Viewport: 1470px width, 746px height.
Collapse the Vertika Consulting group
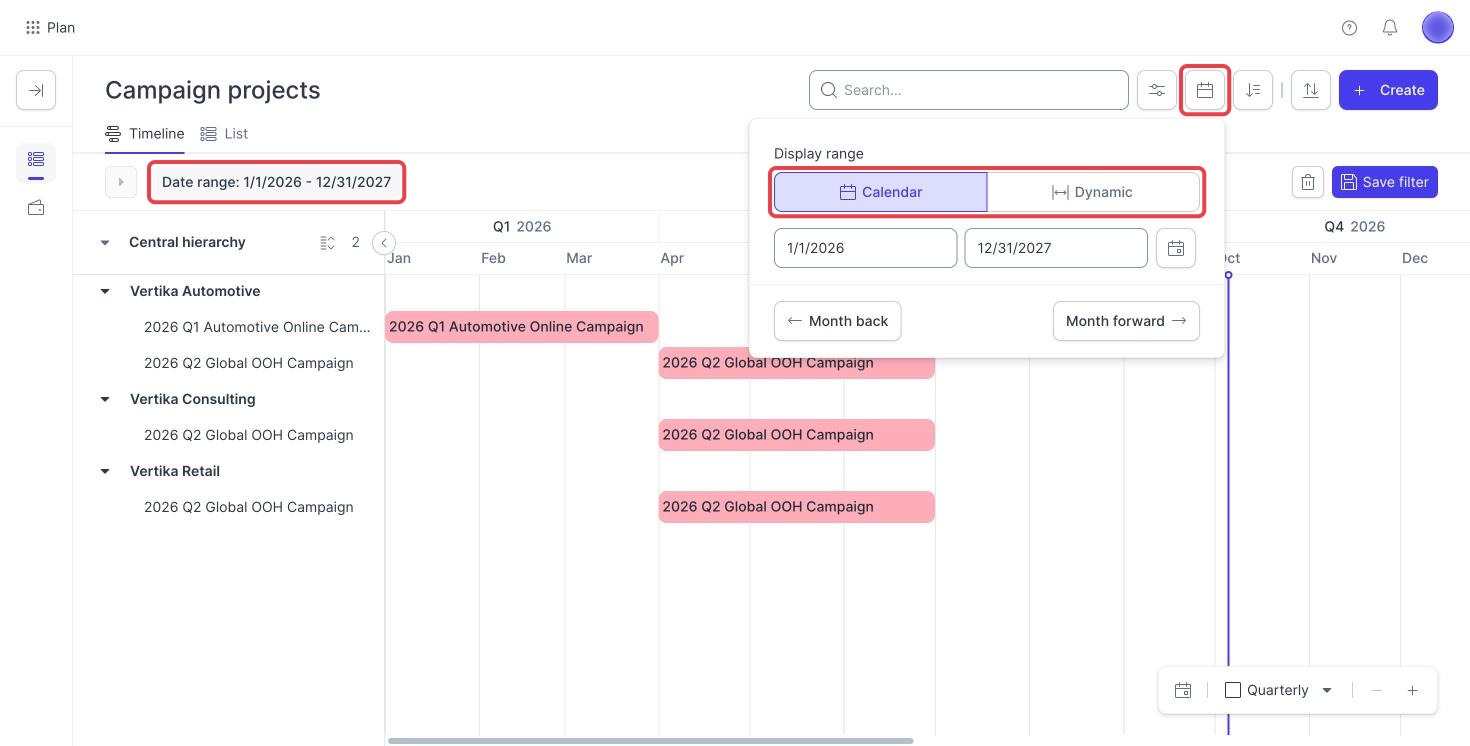[x=105, y=399]
